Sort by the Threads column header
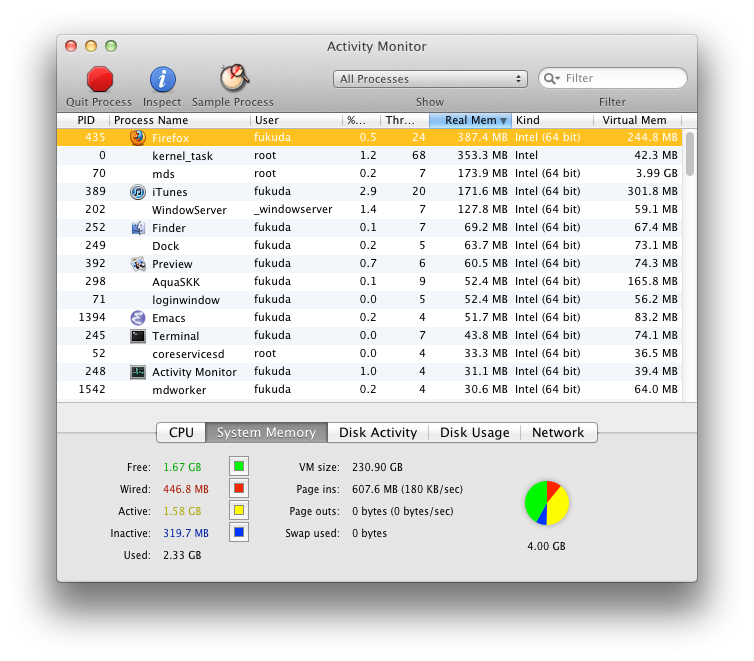Image resolution: width=754 pixels, height=661 pixels. coord(405,120)
